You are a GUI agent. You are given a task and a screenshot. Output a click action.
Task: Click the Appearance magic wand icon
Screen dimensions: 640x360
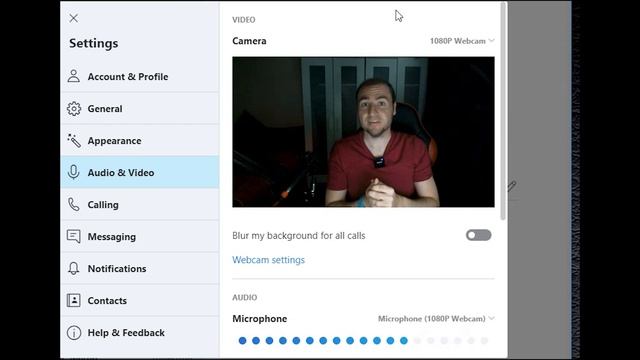(x=74, y=140)
